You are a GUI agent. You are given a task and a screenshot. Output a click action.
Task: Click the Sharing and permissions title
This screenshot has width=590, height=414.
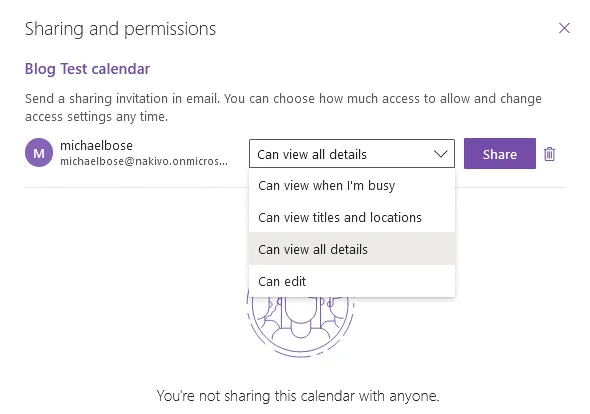tap(120, 29)
